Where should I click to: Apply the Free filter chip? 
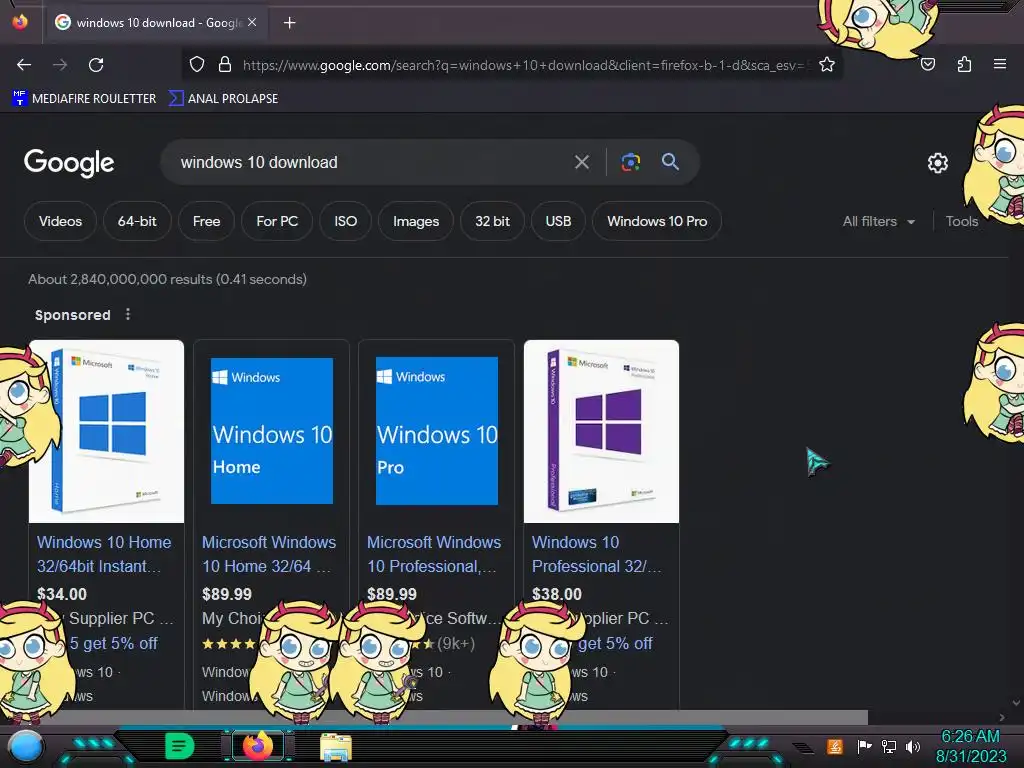click(206, 221)
